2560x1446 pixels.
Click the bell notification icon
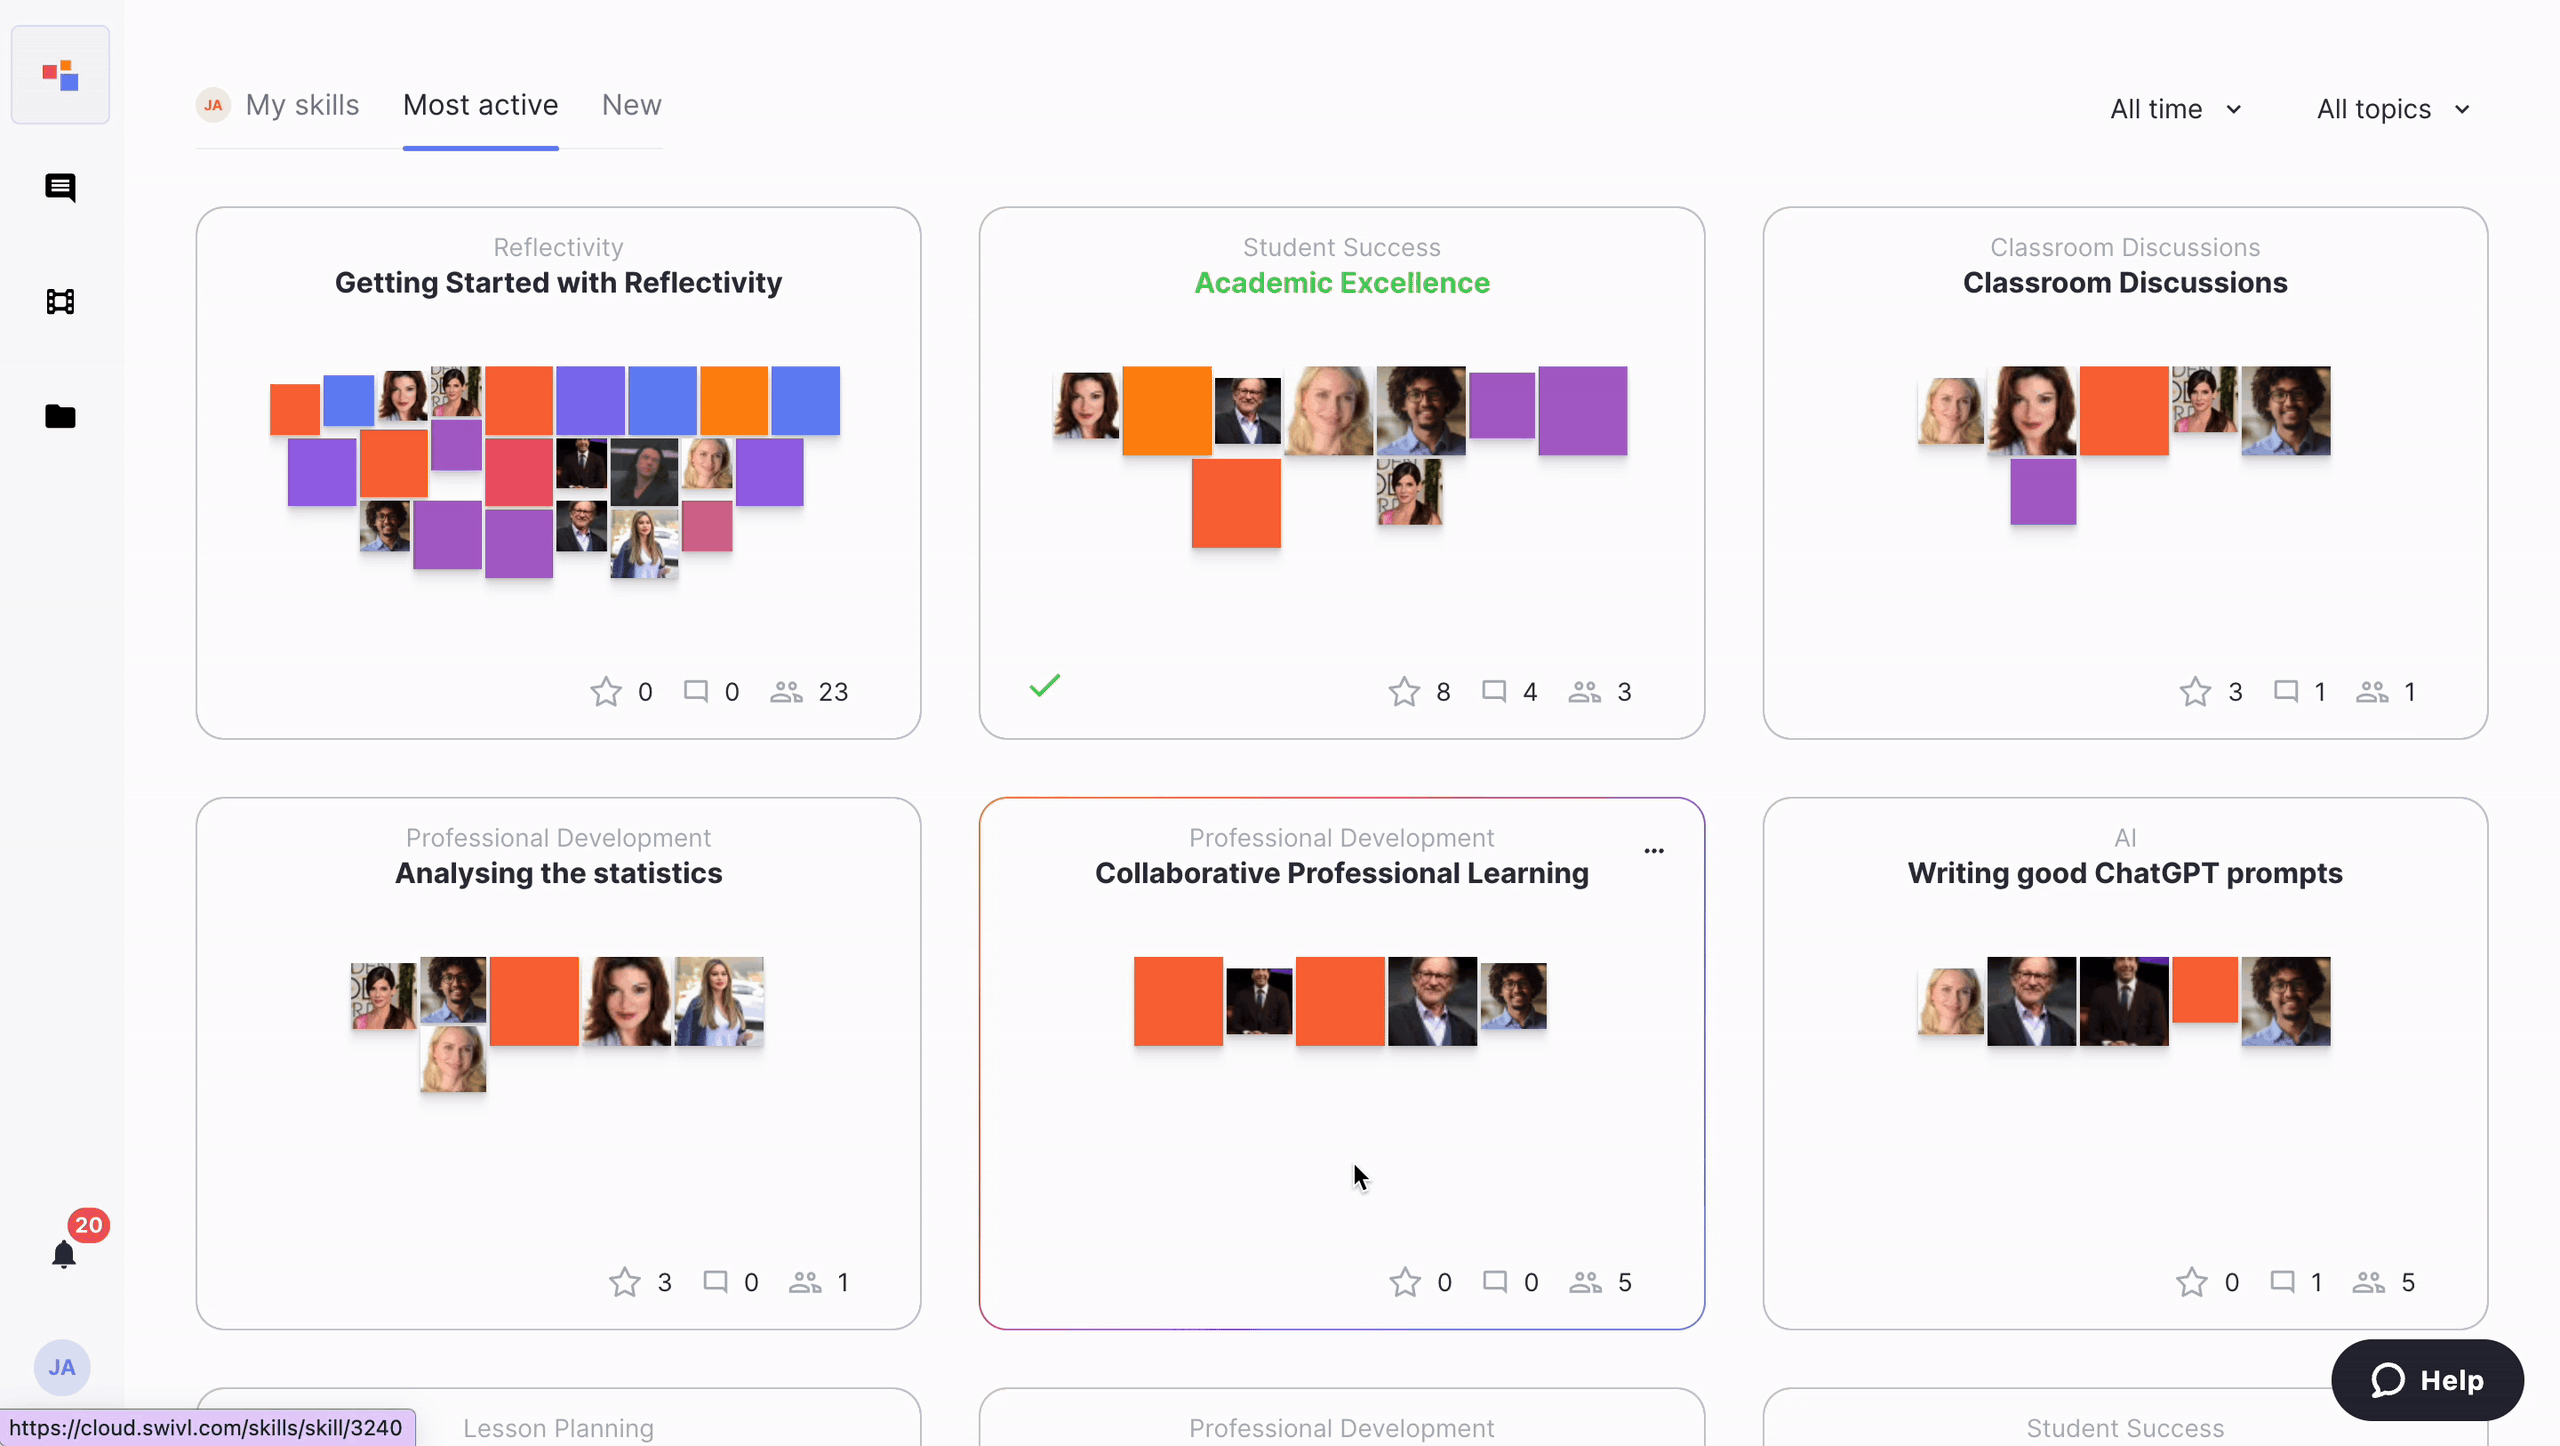(x=62, y=1254)
